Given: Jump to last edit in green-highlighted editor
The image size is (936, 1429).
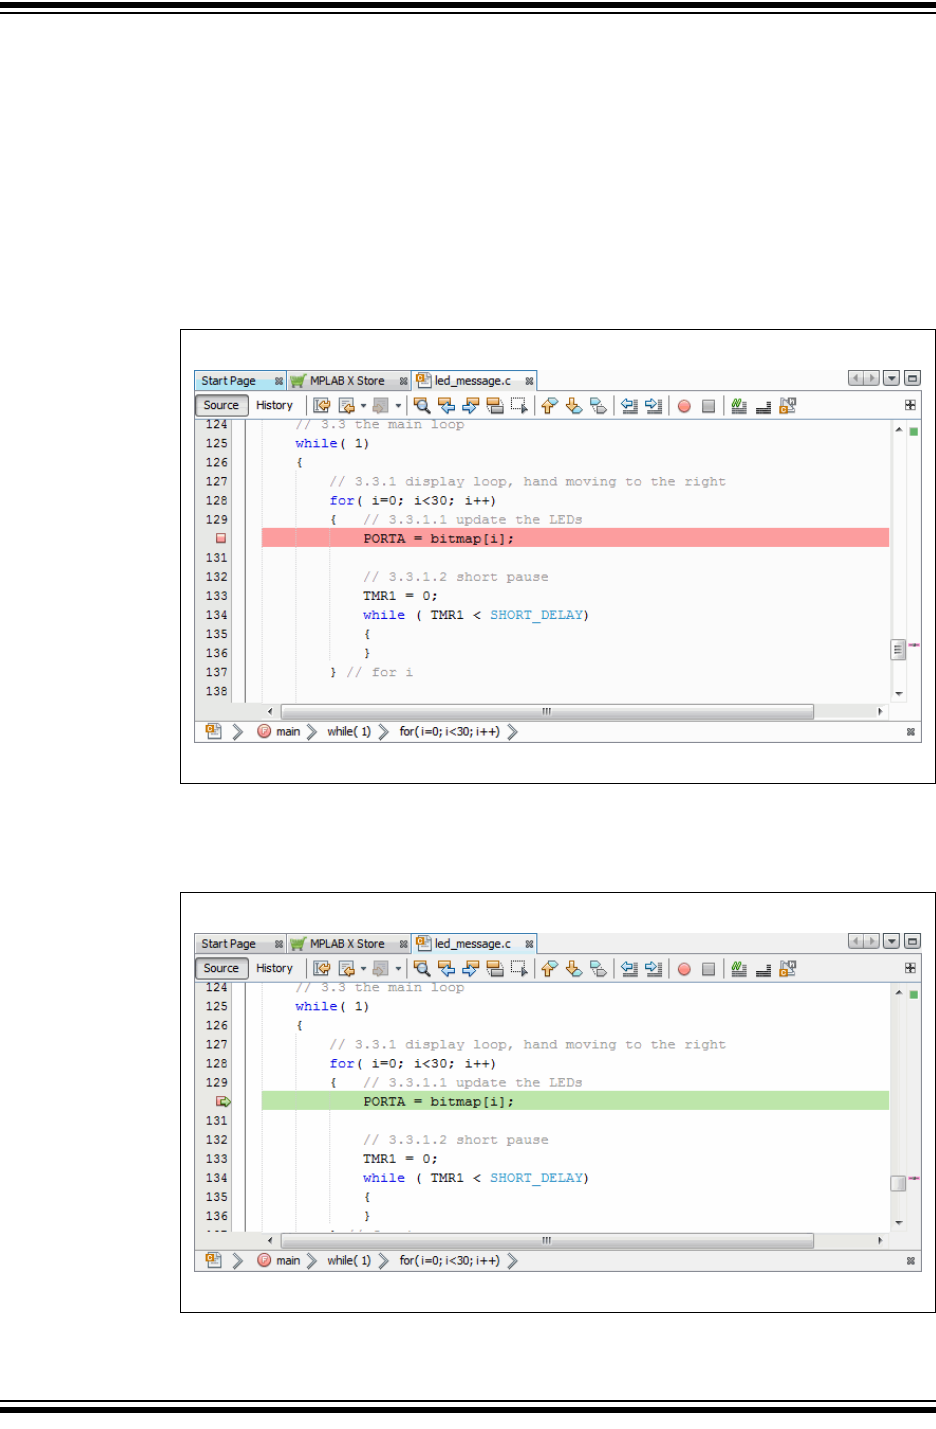Looking at the screenshot, I should click(322, 969).
